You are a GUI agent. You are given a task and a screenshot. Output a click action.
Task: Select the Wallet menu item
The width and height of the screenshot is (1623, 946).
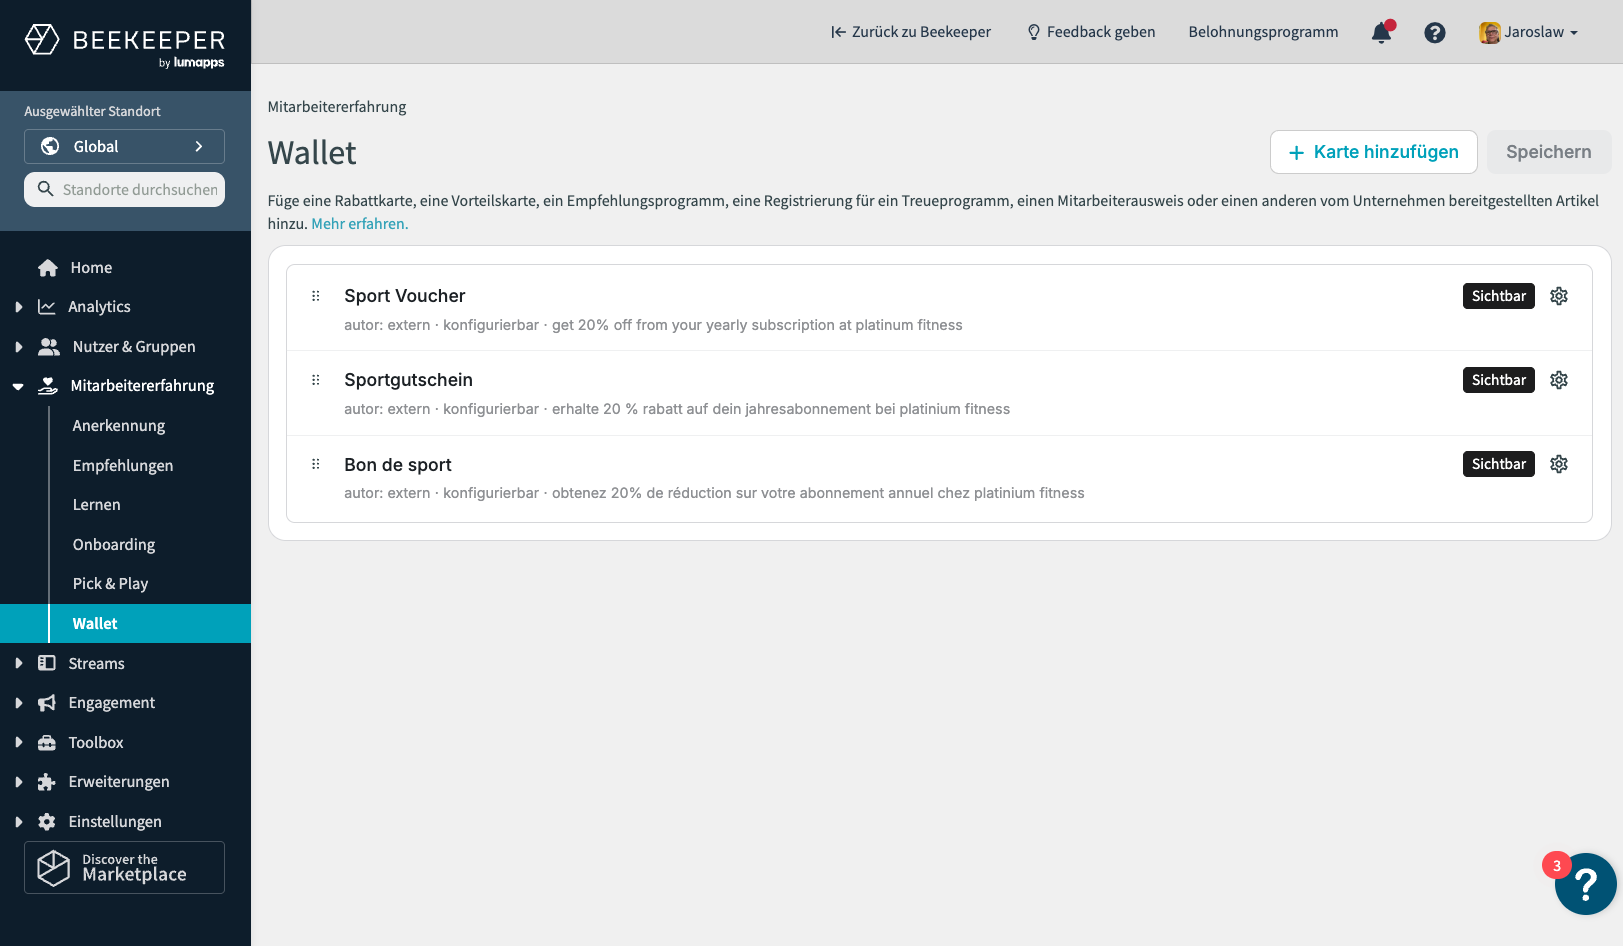(125, 624)
